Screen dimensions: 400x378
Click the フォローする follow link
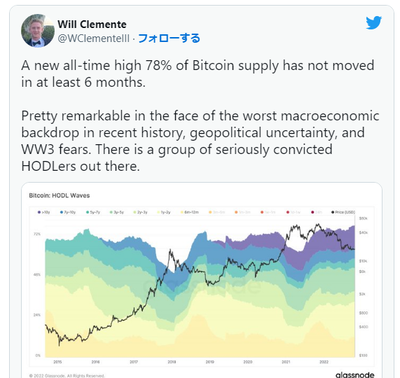169,38
